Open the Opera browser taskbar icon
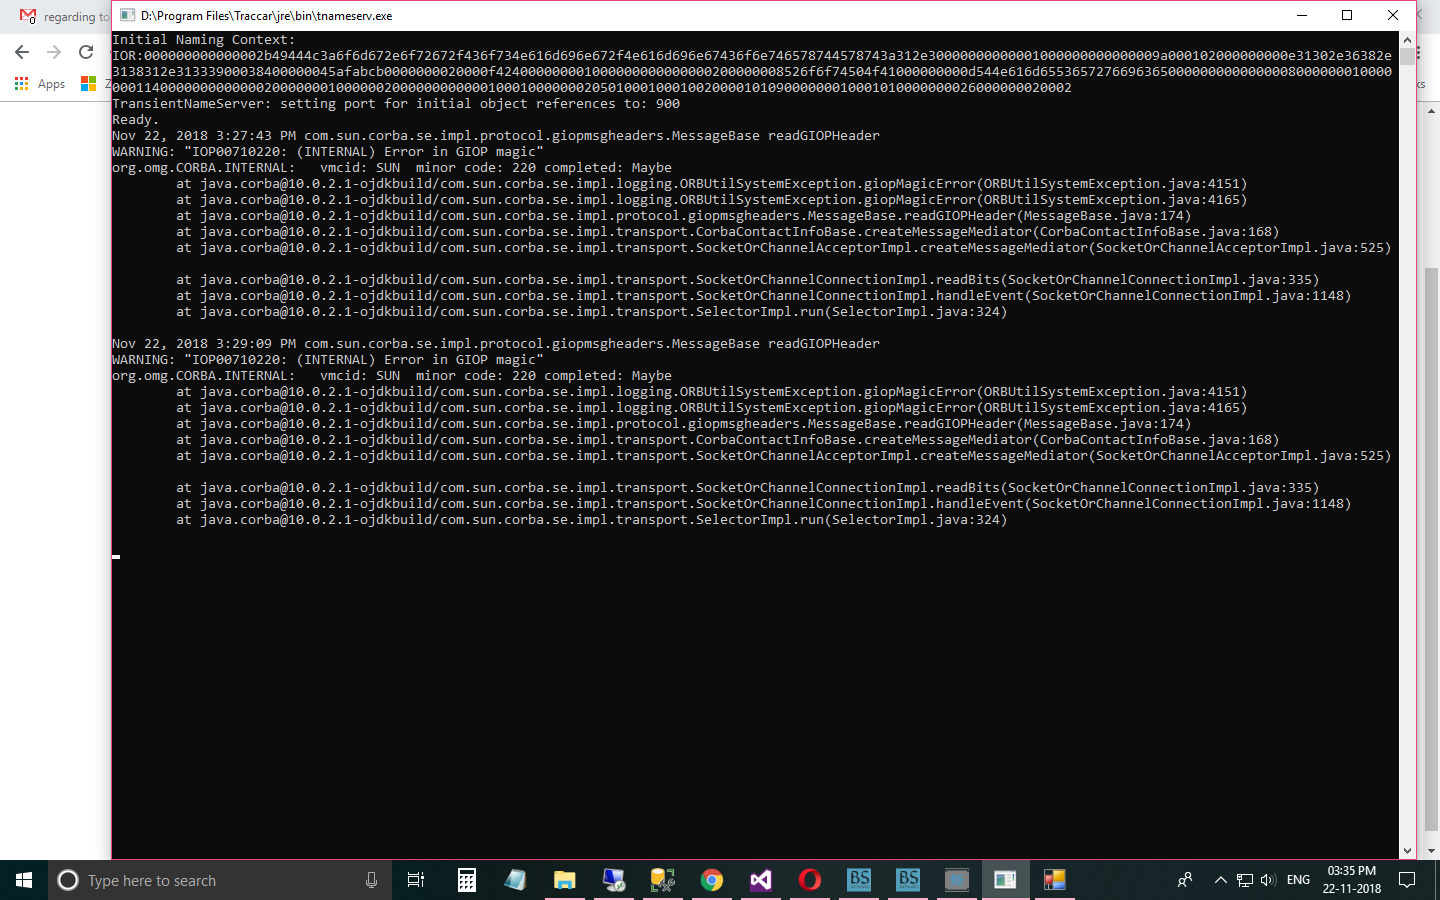The image size is (1440, 900). pos(810,880)
